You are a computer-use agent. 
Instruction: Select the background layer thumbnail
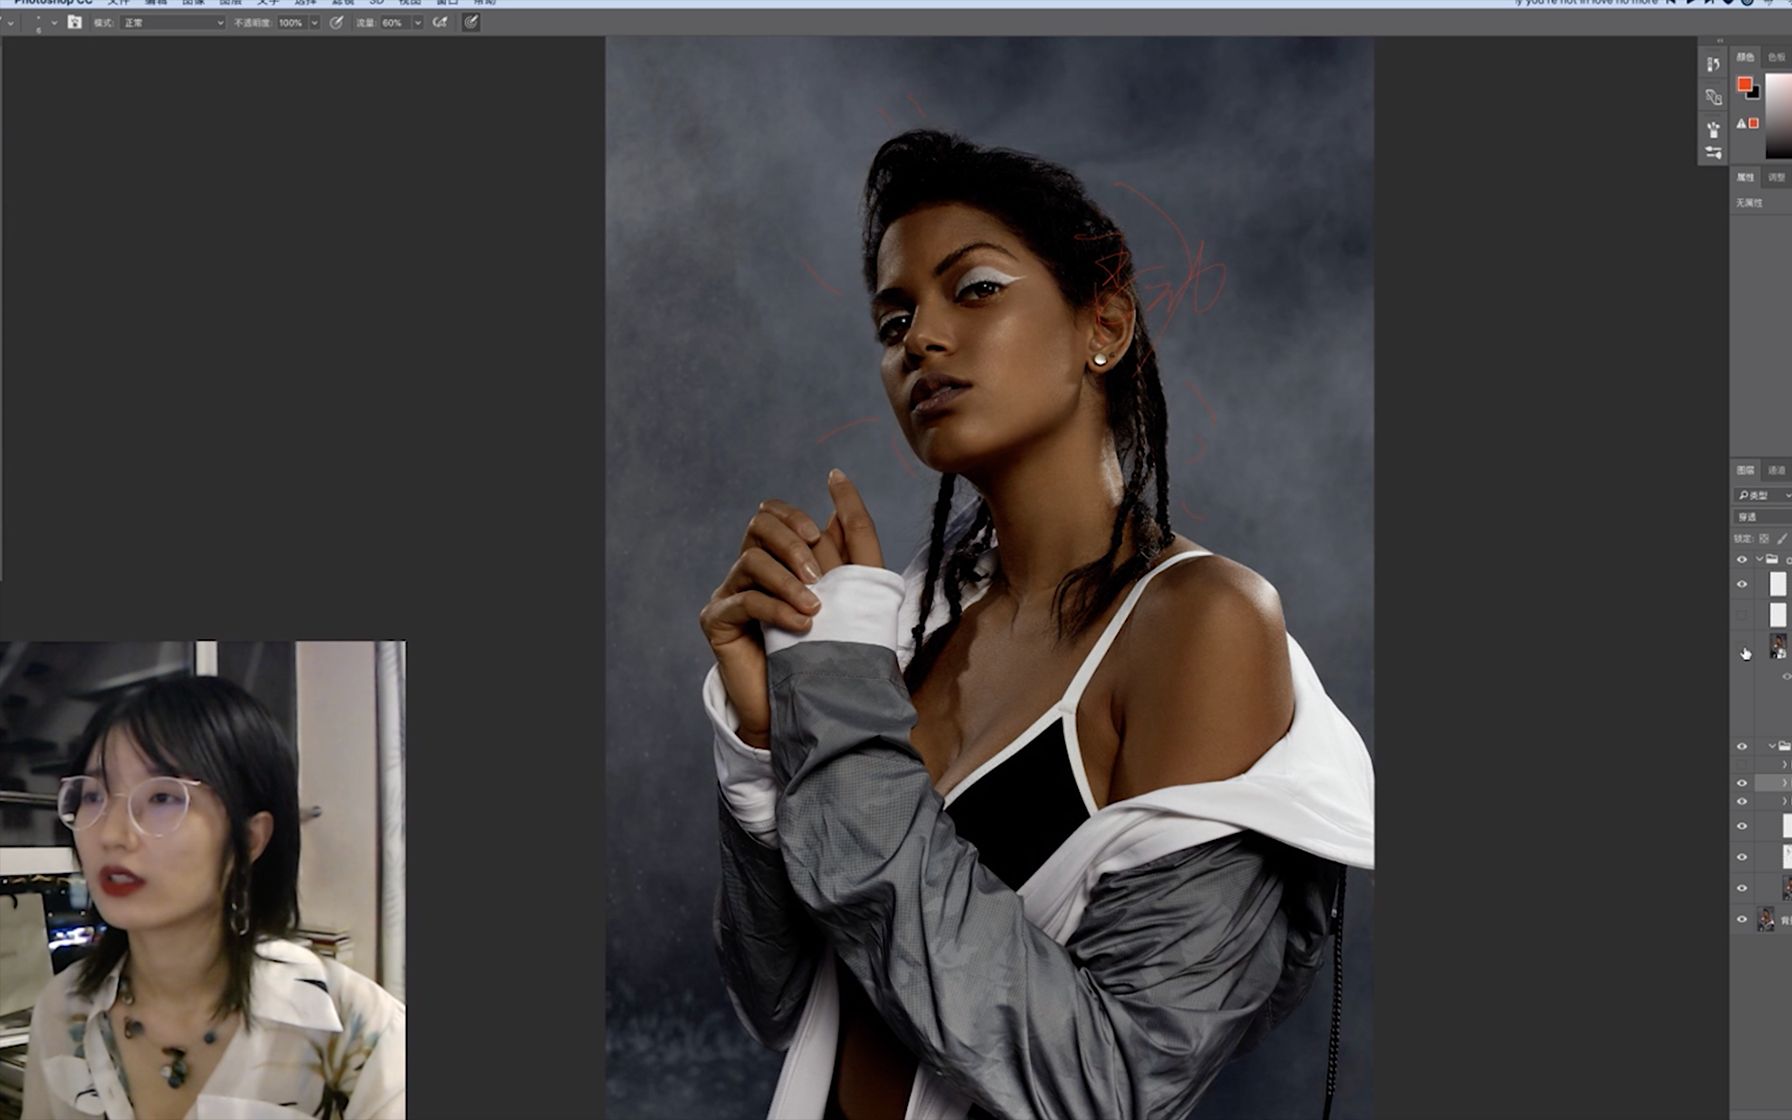[1766, 919]
